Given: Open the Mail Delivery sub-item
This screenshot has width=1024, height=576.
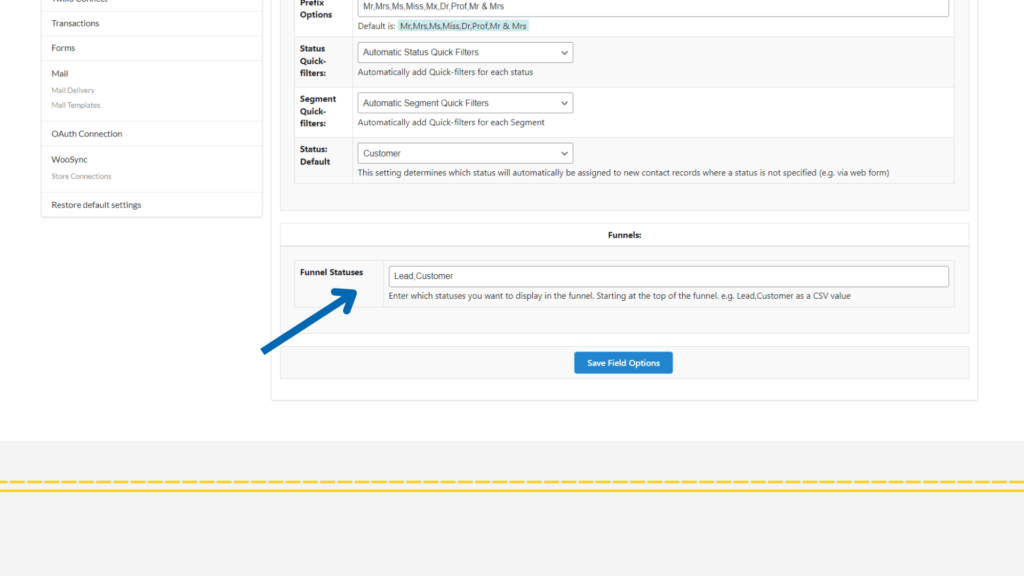Looking at the screenshot, I should coord(73,90).
